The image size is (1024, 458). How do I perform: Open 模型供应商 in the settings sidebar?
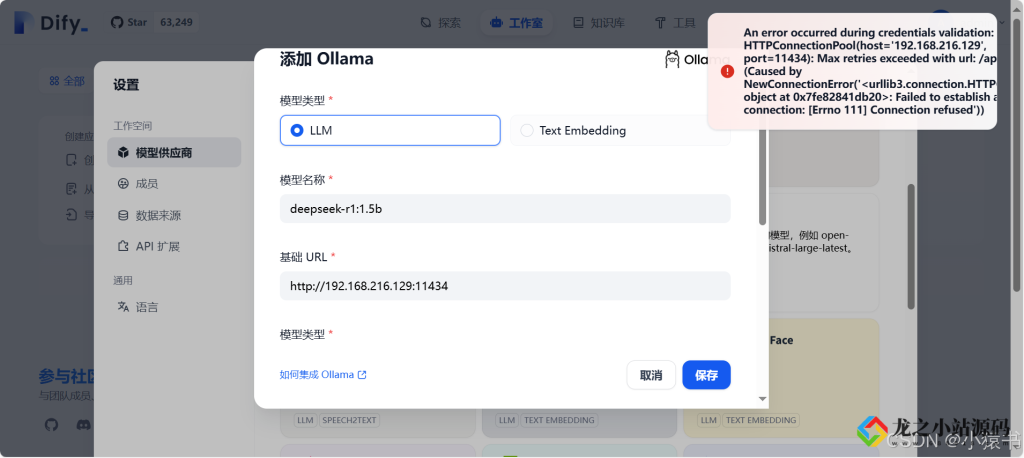coord(174,152)
